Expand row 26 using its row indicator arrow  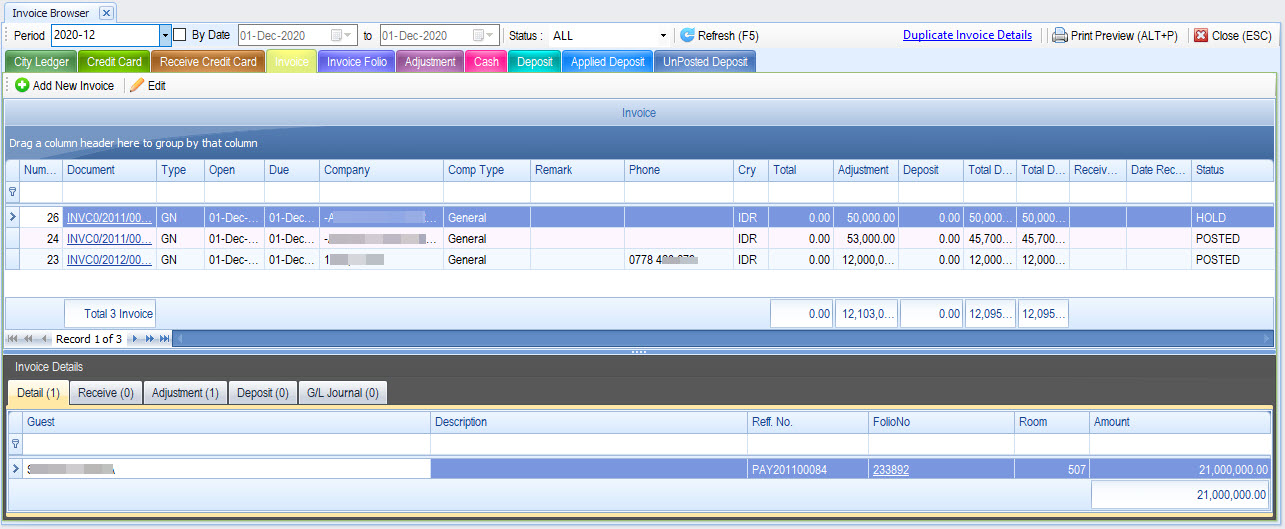13,217
